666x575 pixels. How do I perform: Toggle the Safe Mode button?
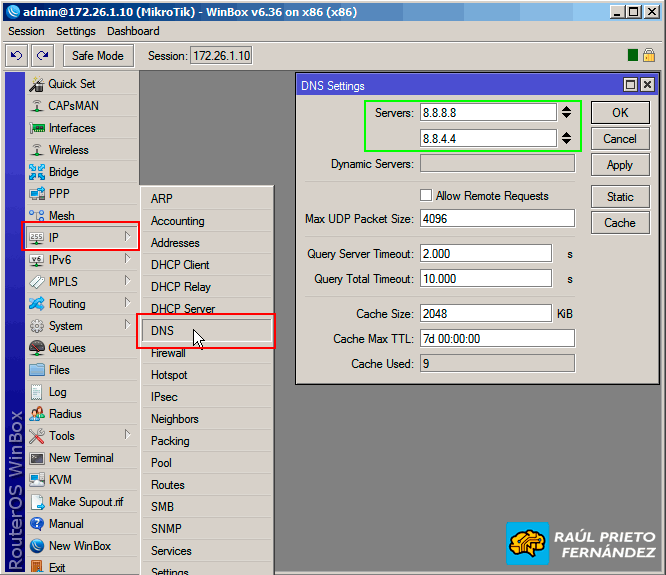pos(97,55)
